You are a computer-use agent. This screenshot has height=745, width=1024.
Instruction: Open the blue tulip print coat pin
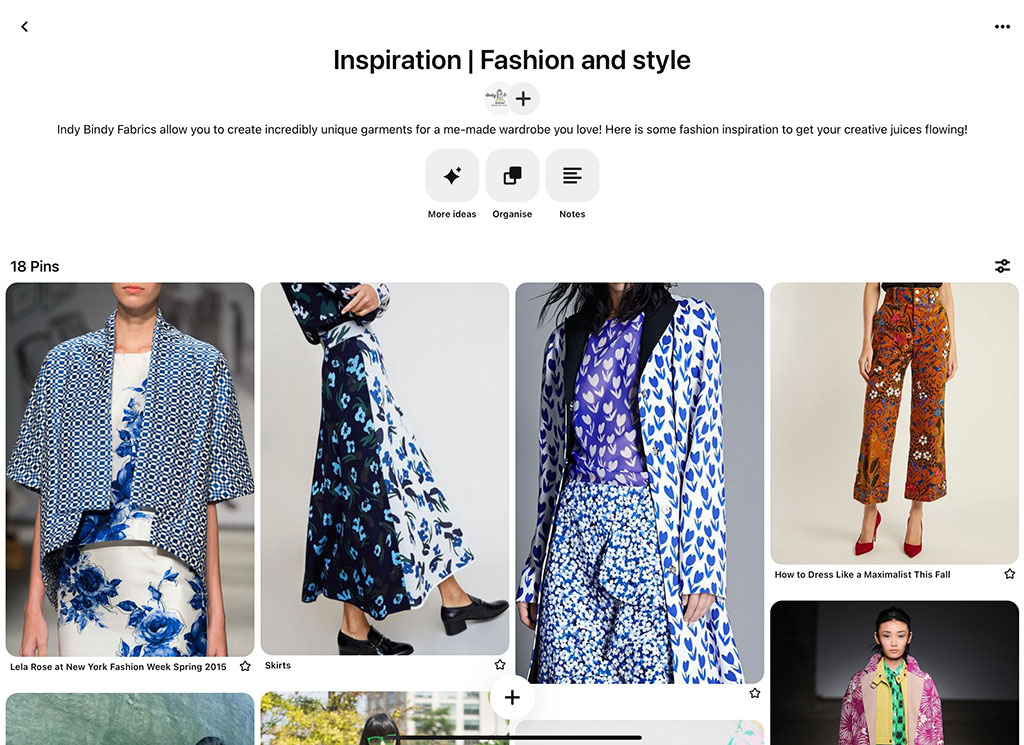click(639, 483)
